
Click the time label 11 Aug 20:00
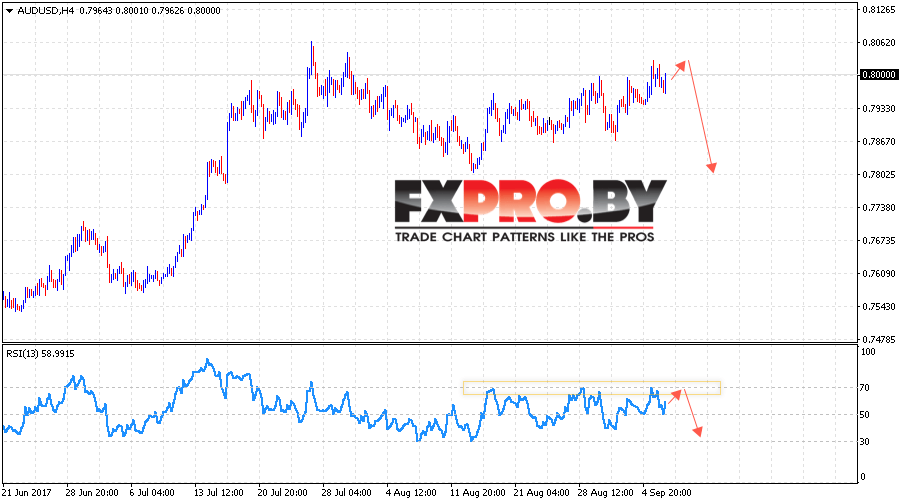pos(478,493)
